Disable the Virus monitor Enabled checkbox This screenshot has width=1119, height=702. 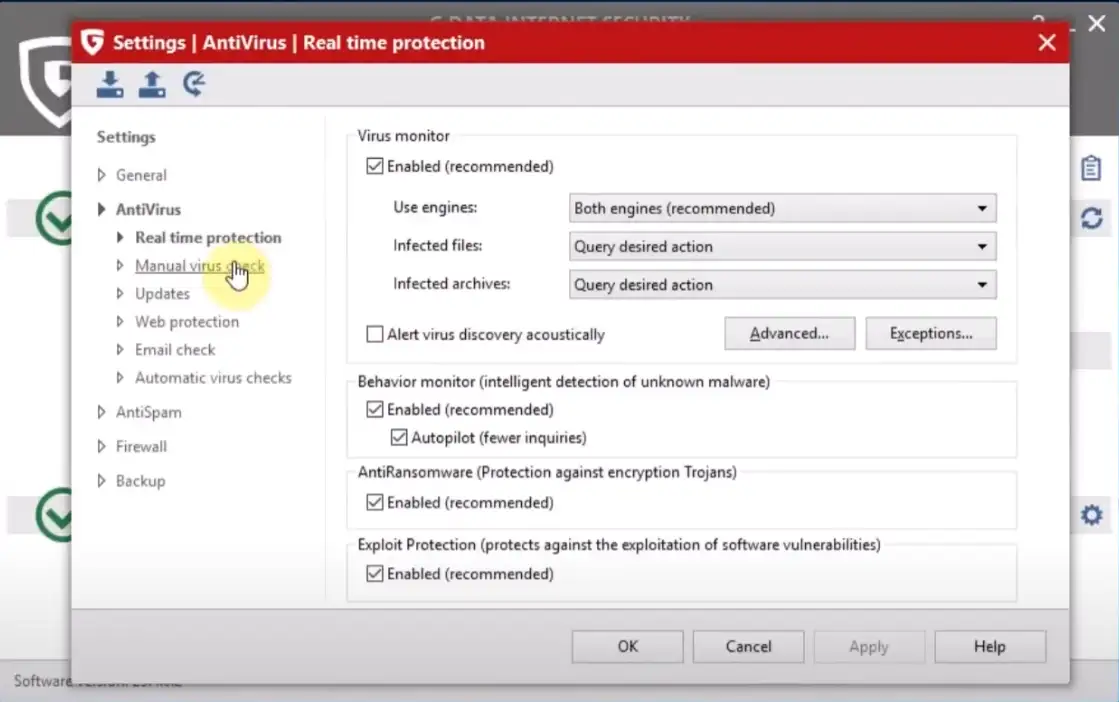375,167
